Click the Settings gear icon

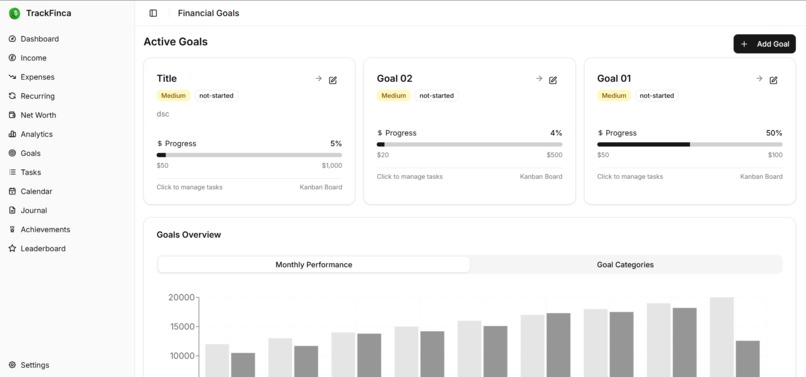12,365
